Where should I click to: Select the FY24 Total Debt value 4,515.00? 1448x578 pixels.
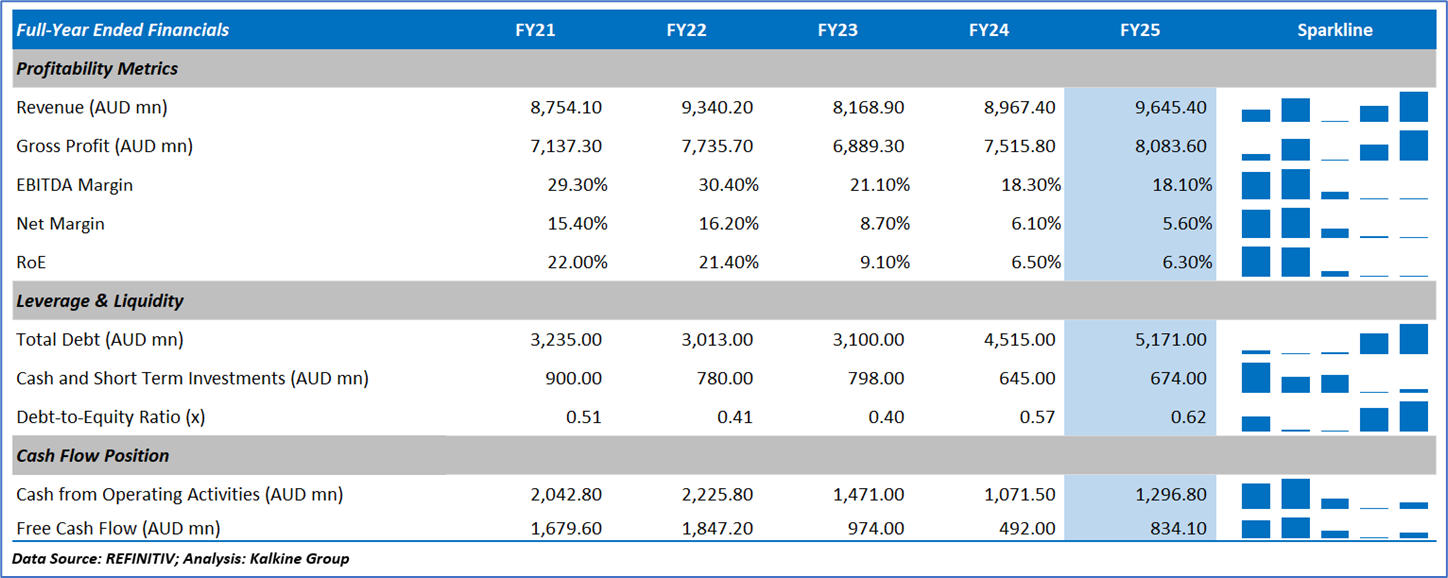point(1019,340)
